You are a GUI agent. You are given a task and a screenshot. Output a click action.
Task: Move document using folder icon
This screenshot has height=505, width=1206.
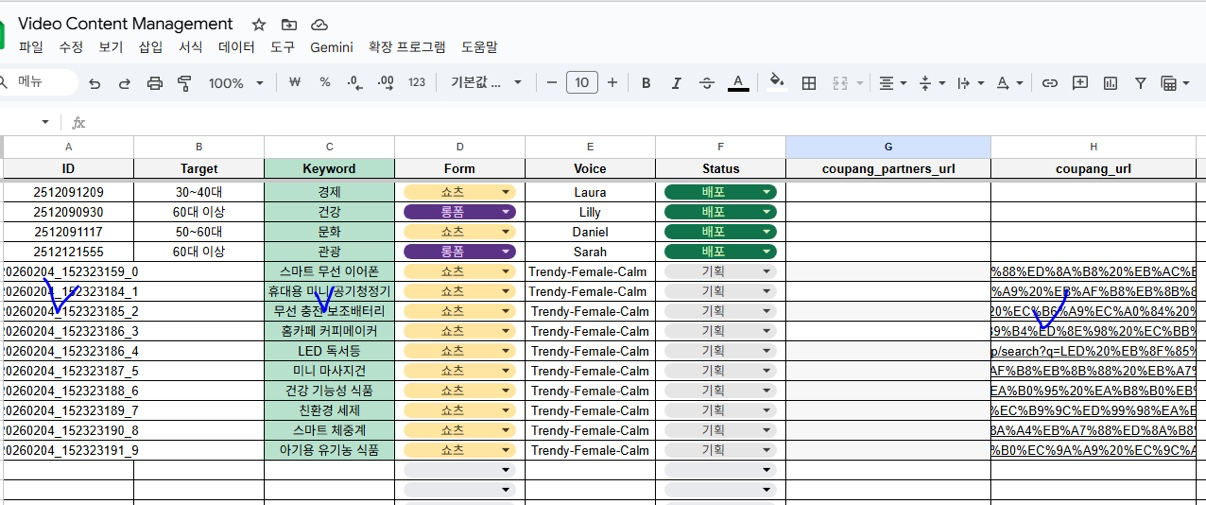(x=289, y=24)
